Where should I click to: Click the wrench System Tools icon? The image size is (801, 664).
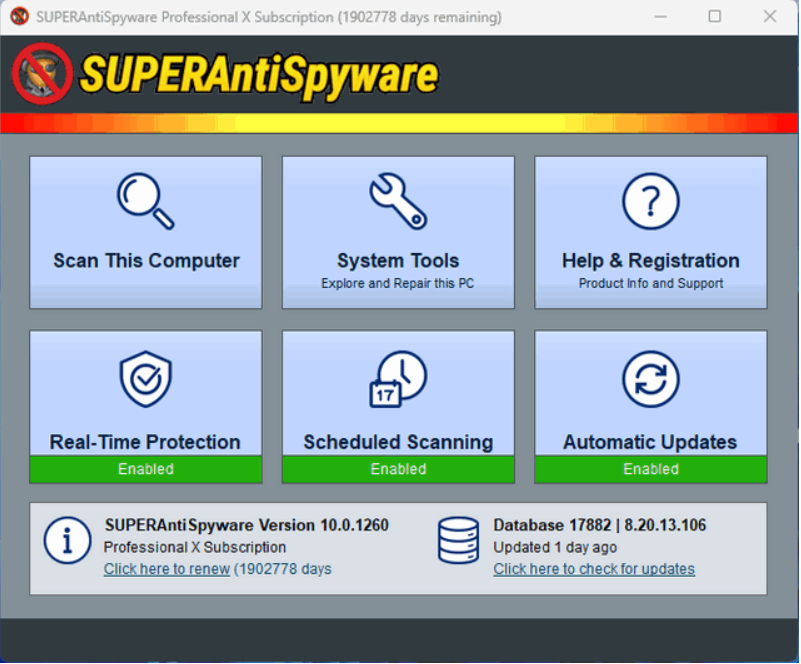pos(398,201)
